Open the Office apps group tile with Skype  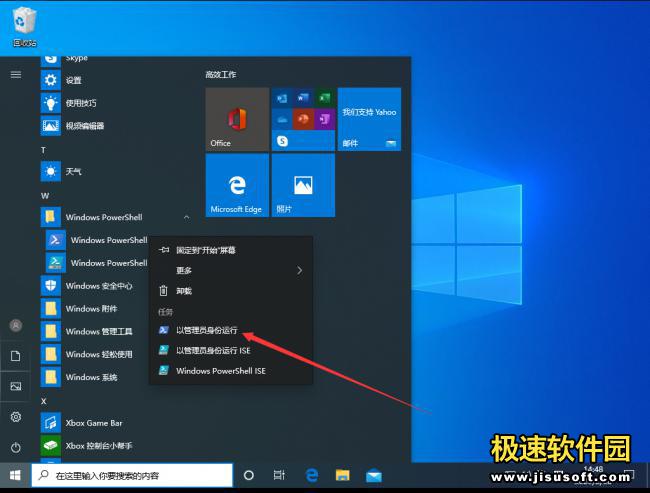[x=303, y=119]
